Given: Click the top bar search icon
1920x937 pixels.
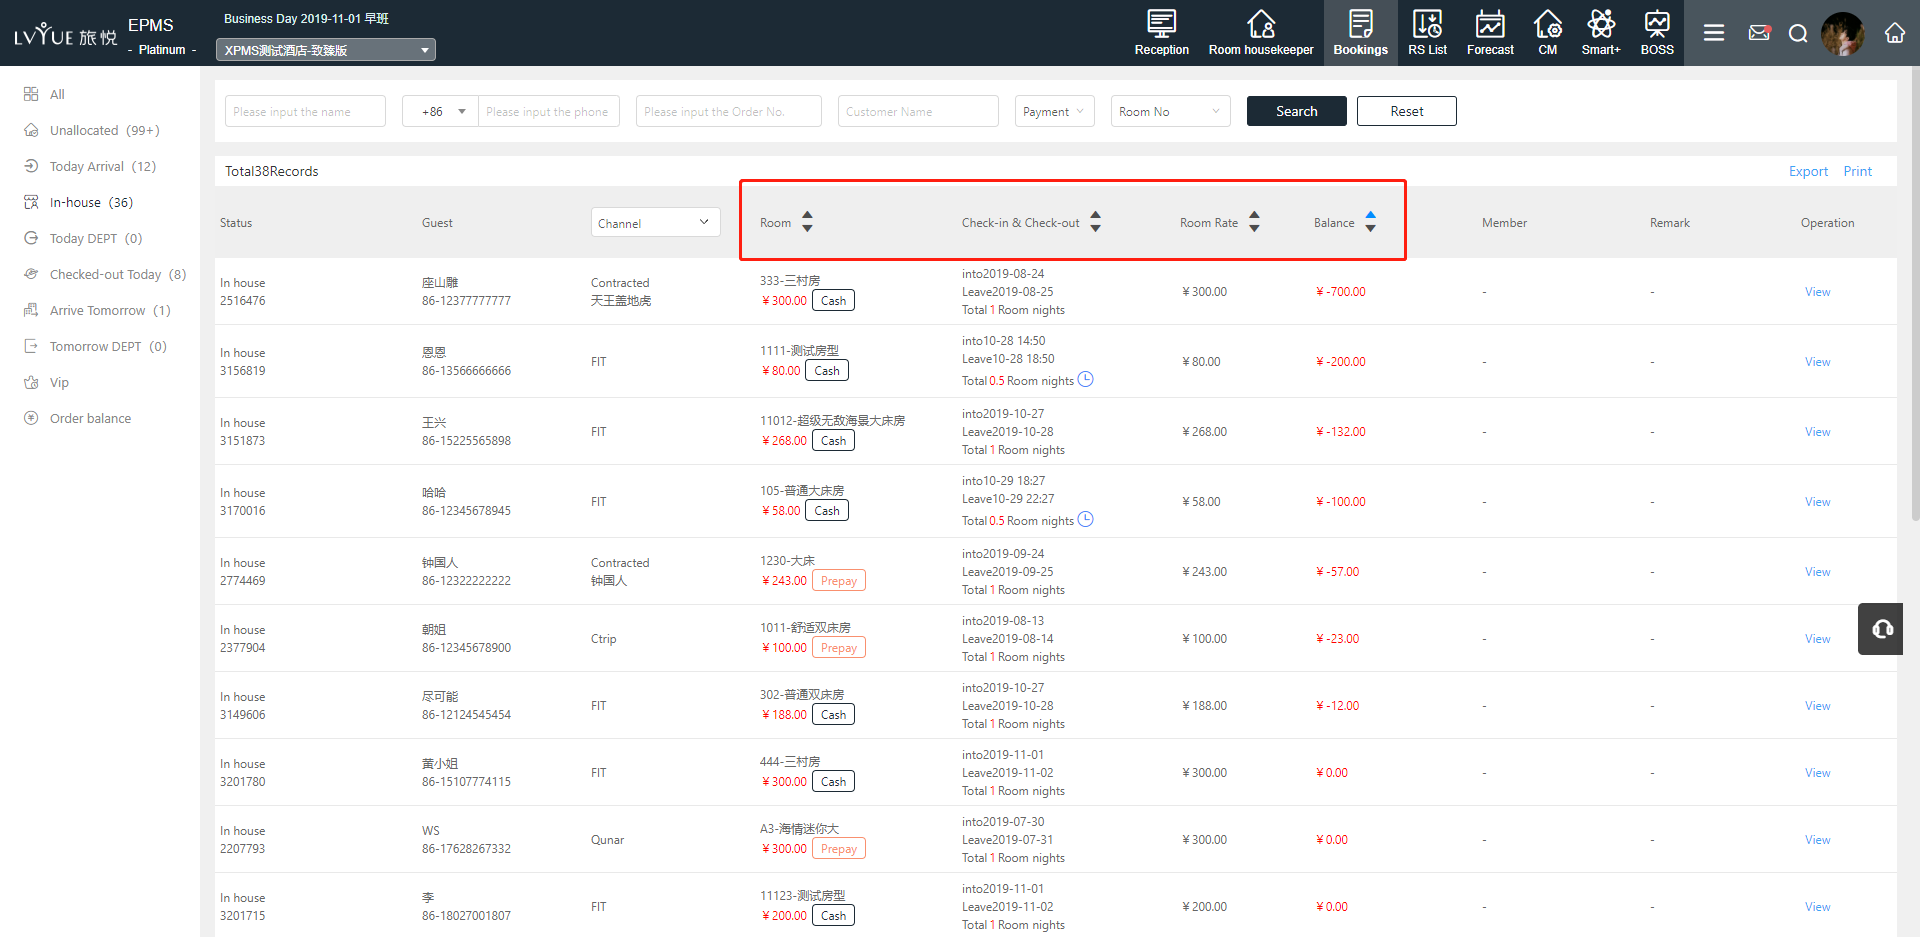Looking at the screenshot, I should pos(1798,34).
